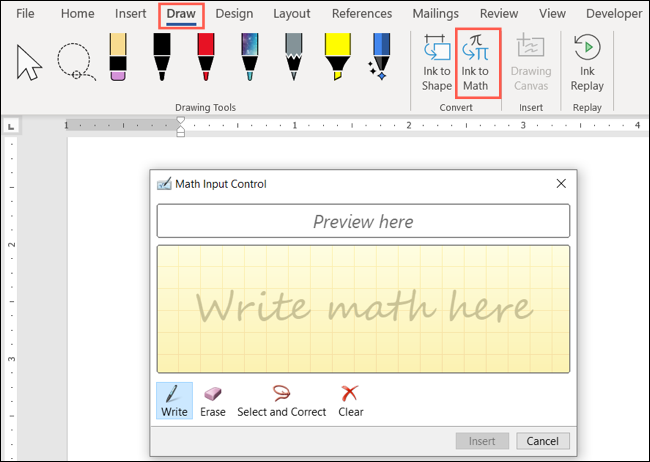Click the Write math here area
Viewport: 650px width, 462px height.
click(x=363, y=309)
